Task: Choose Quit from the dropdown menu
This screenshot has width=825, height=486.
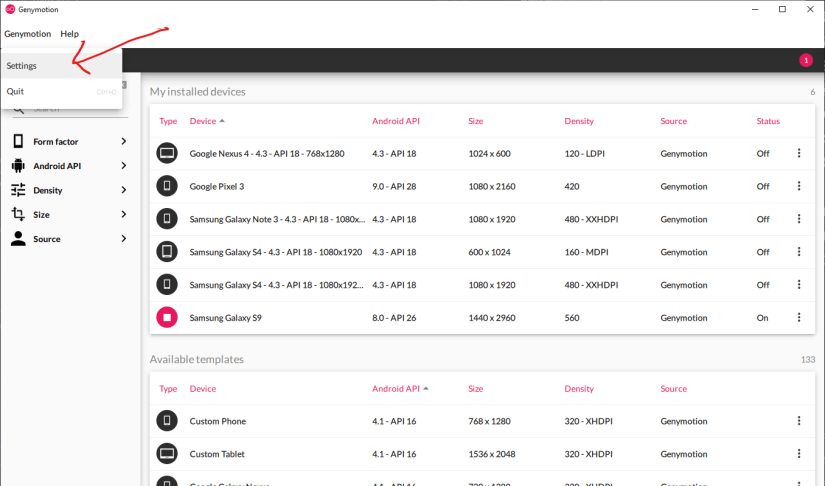Action: click(x=62, y=92)
